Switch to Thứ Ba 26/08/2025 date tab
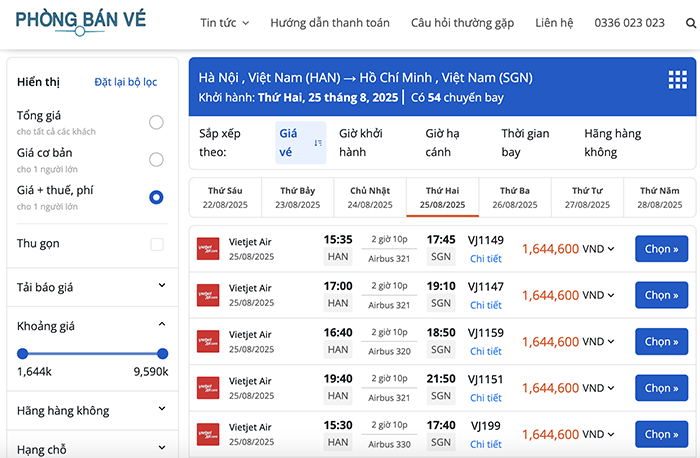The width and height of the screenshot is (700, 458). pyautogui.click(x=514, y=197)
